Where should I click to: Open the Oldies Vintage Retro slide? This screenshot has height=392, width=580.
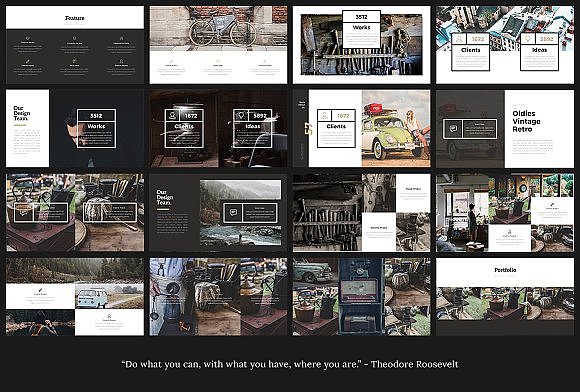[505, 129]
